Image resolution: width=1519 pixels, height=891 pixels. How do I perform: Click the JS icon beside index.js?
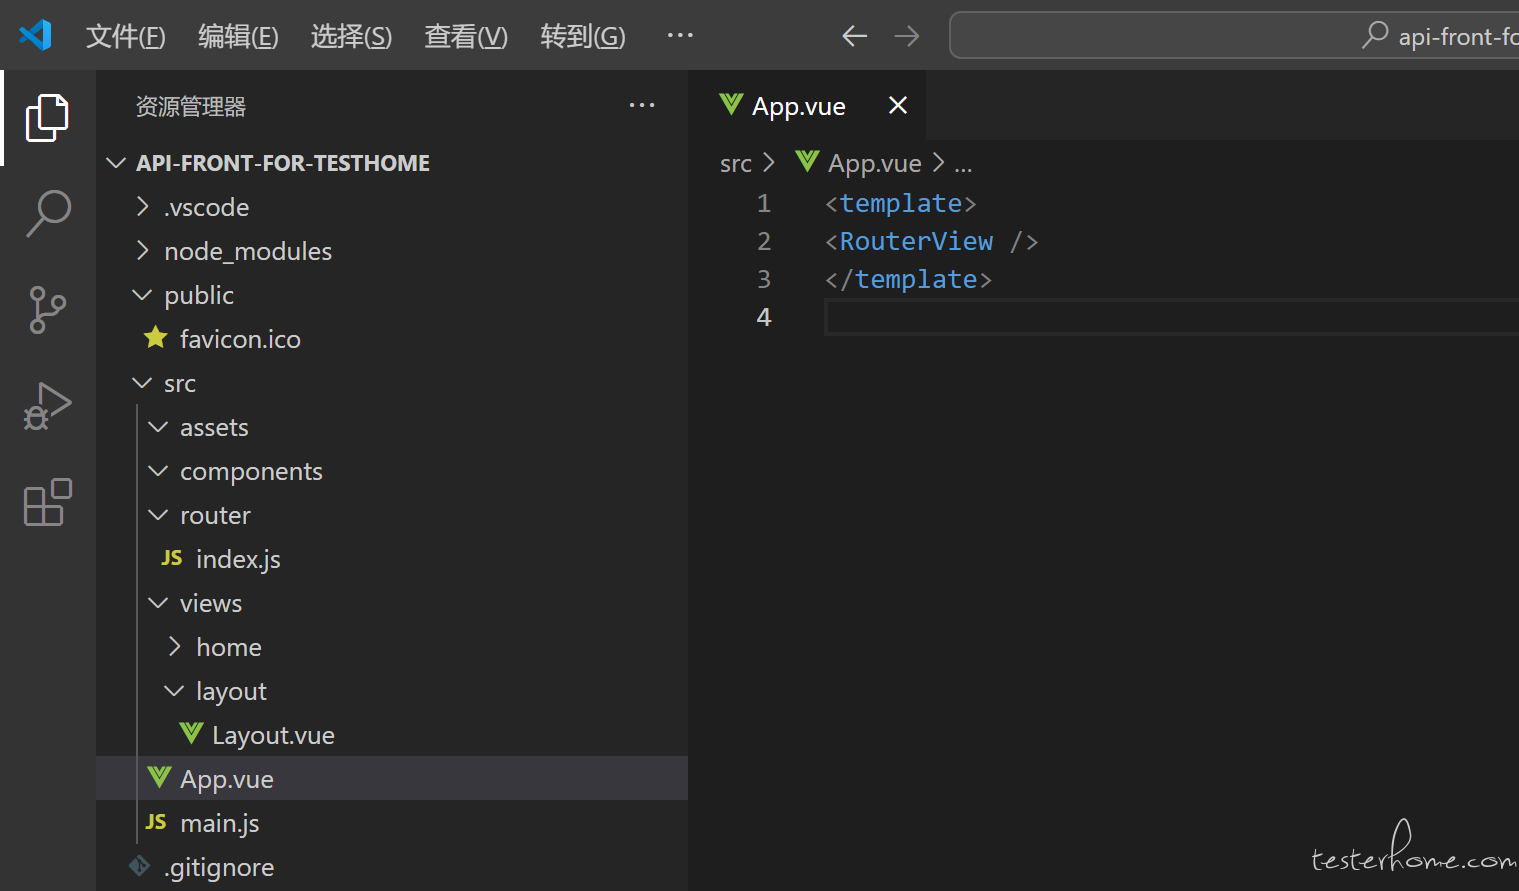tap(172, 558)
